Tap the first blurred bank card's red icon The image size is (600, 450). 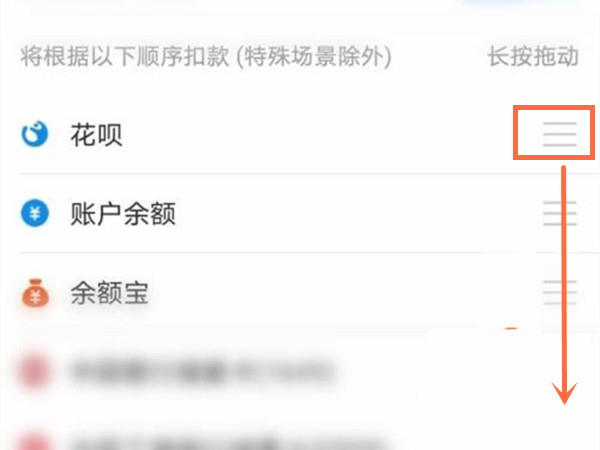point(34,371)
